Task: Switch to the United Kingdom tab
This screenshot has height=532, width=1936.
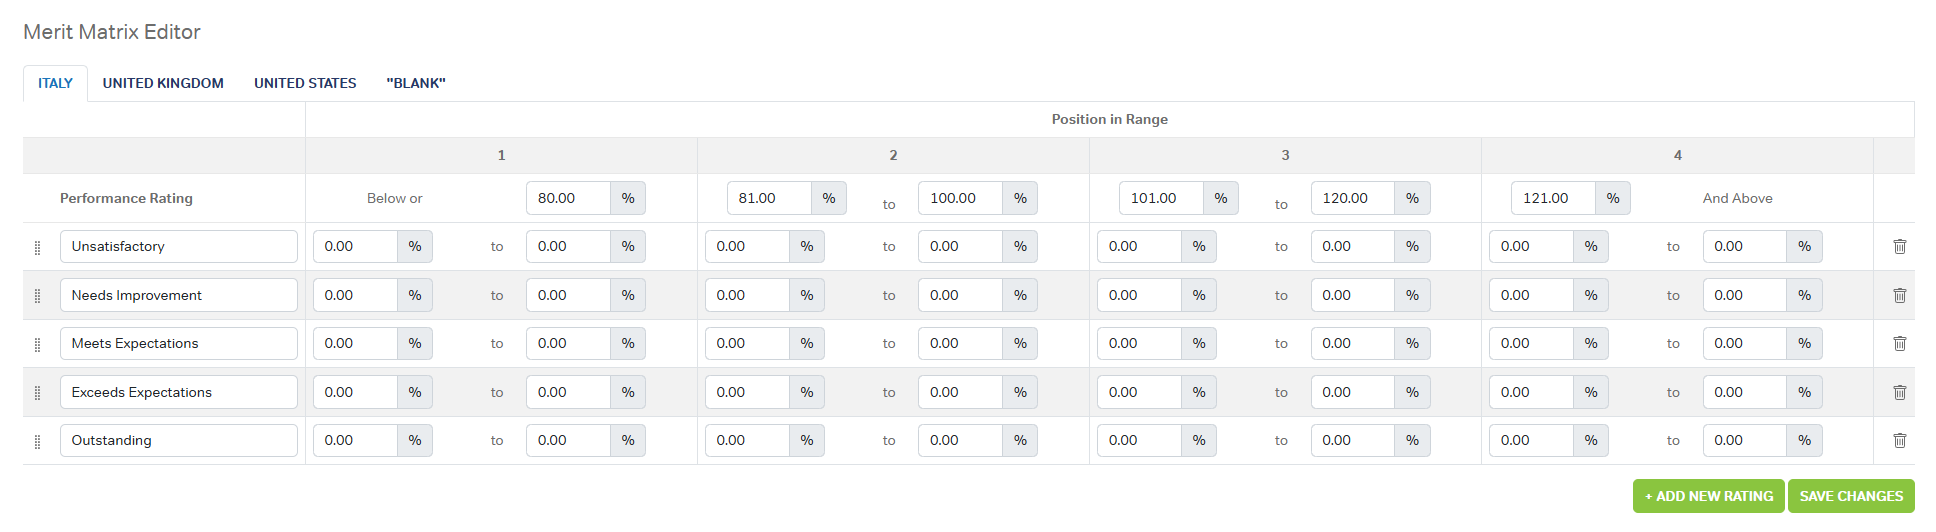Action: [163, 83]
